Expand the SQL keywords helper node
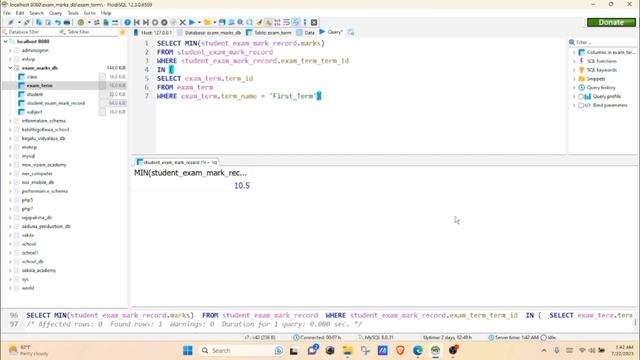Viewport: 640px width, 360px height. [x=574, y=70]
